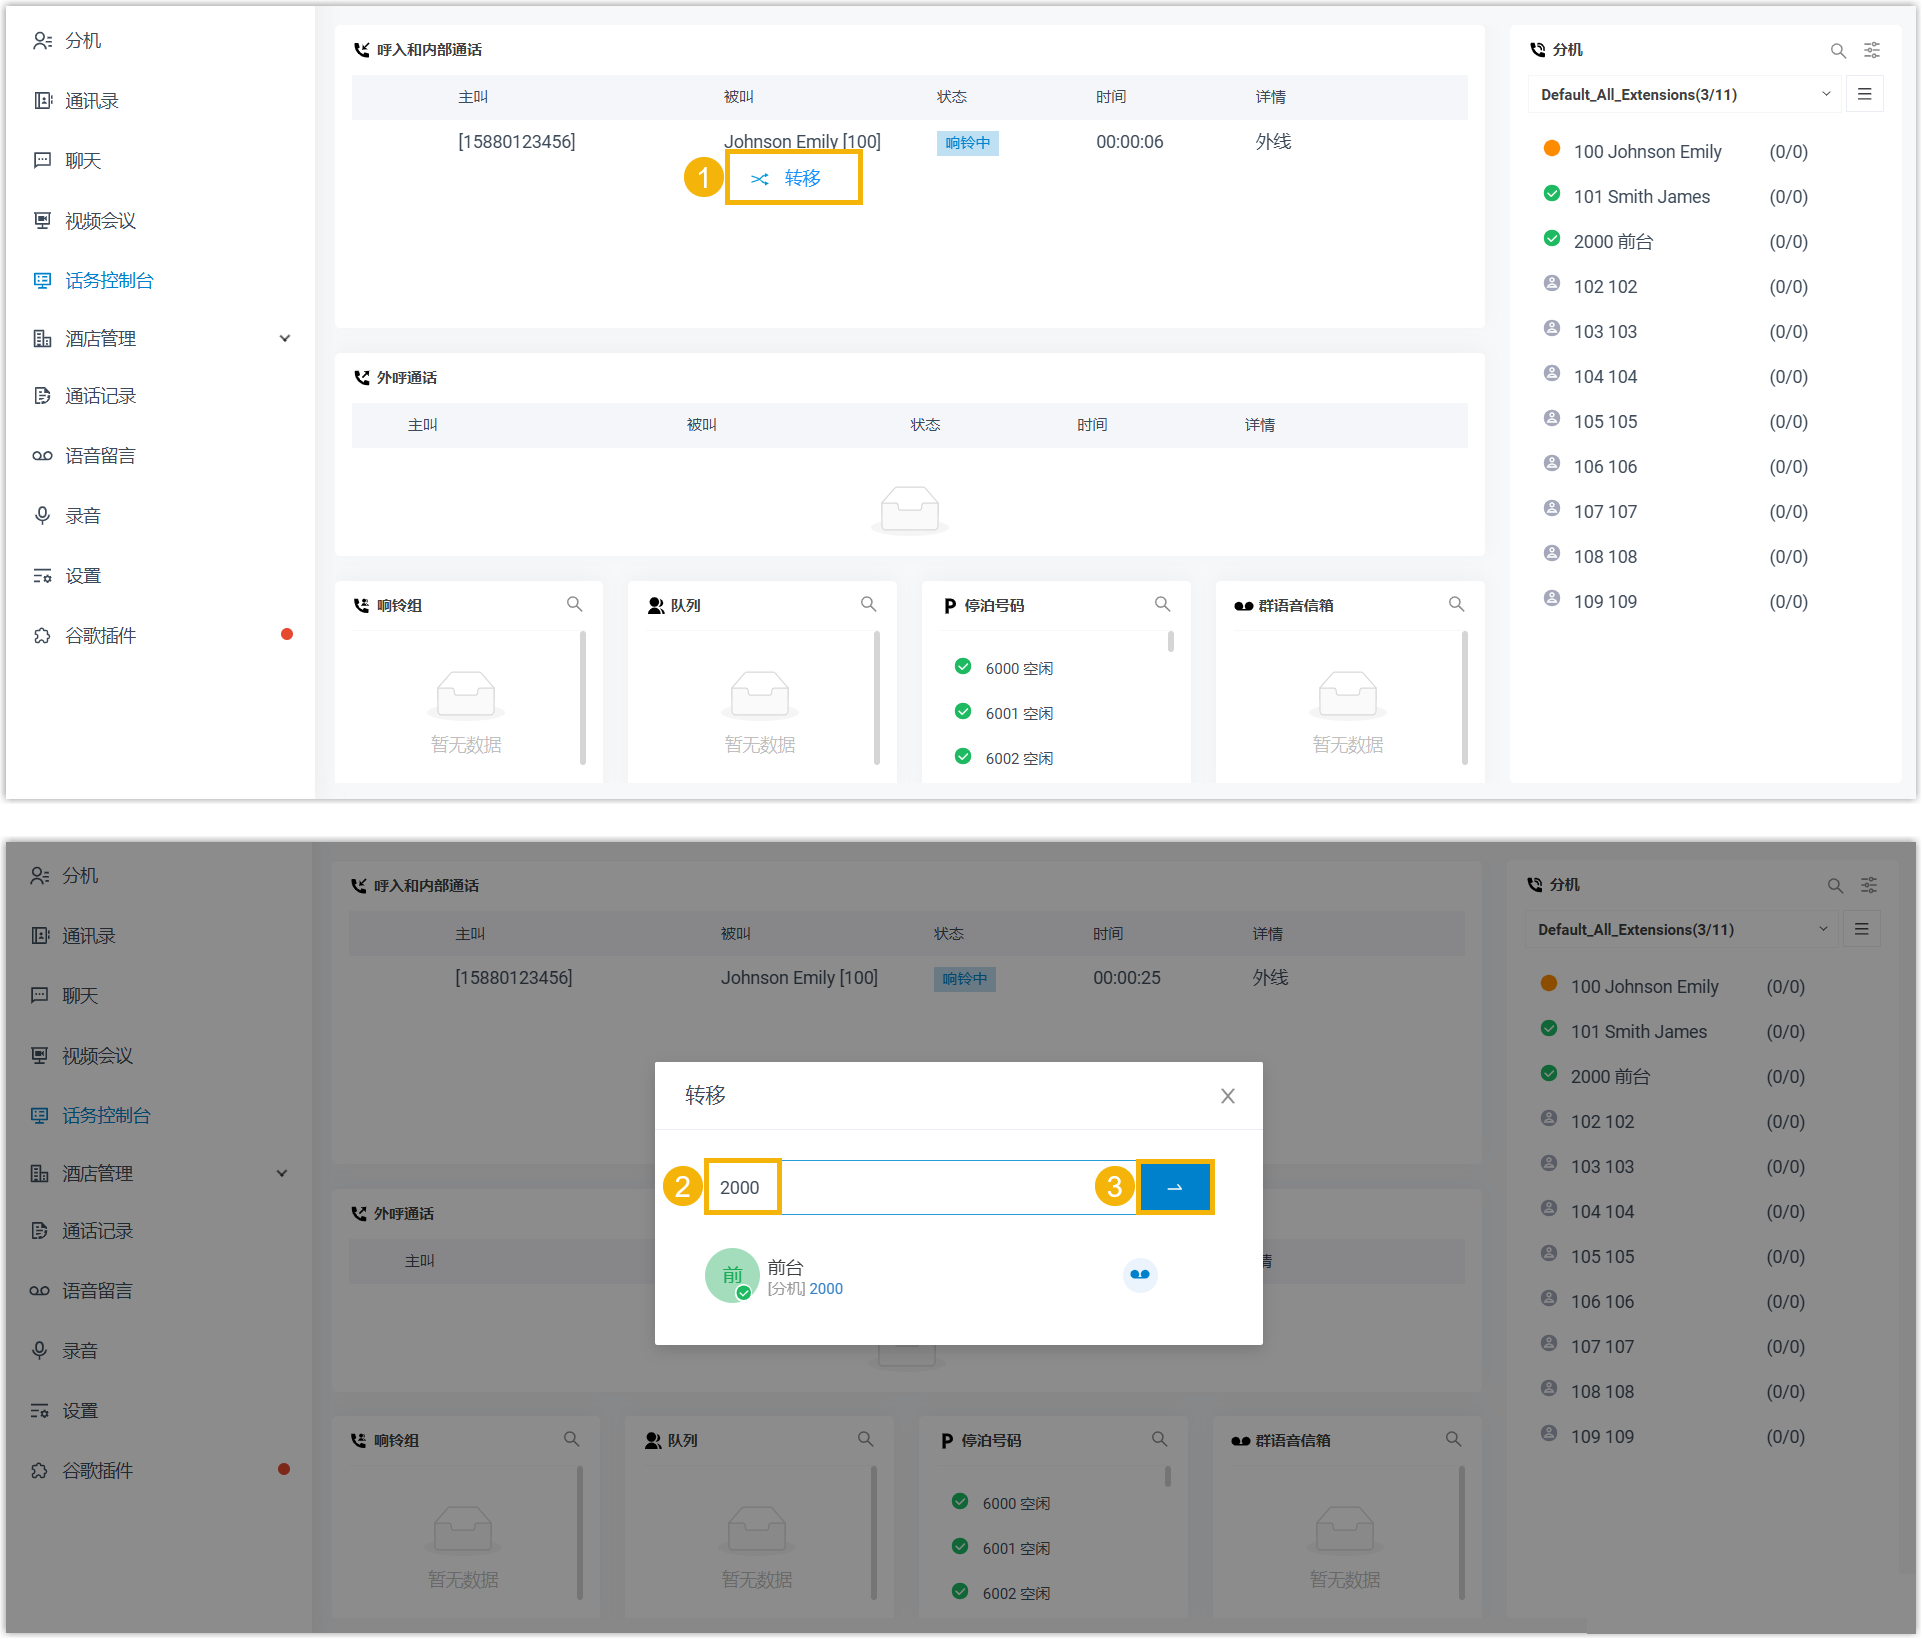Go to 语音留言 in sidebar

click(100, 456)
